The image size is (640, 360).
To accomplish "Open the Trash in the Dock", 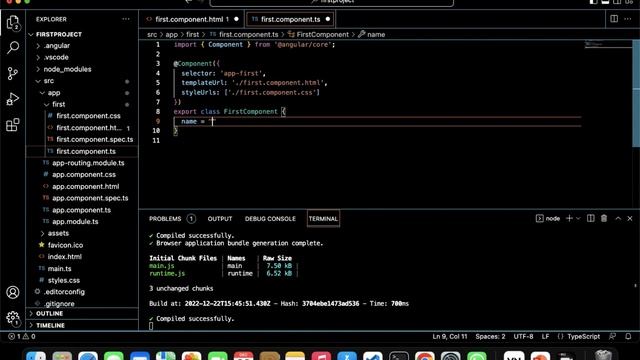I will (603, 355).
